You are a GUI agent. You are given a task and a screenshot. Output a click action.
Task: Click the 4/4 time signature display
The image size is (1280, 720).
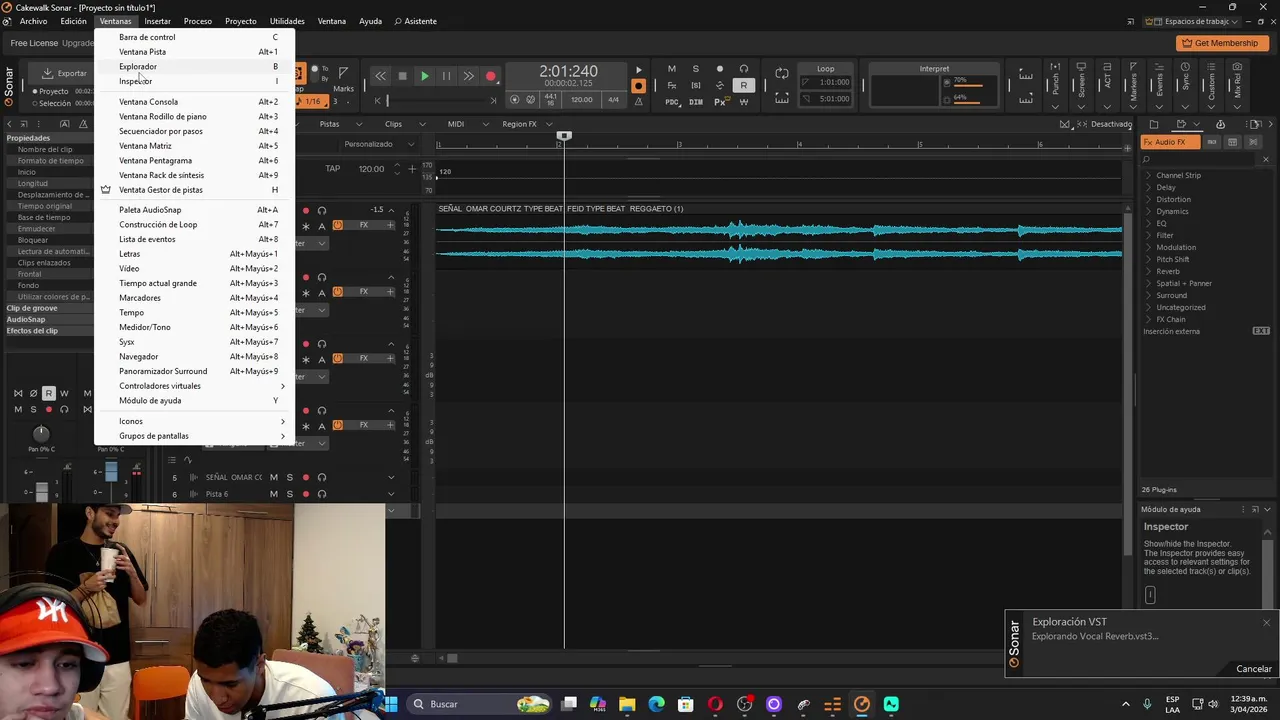[613, 100]
